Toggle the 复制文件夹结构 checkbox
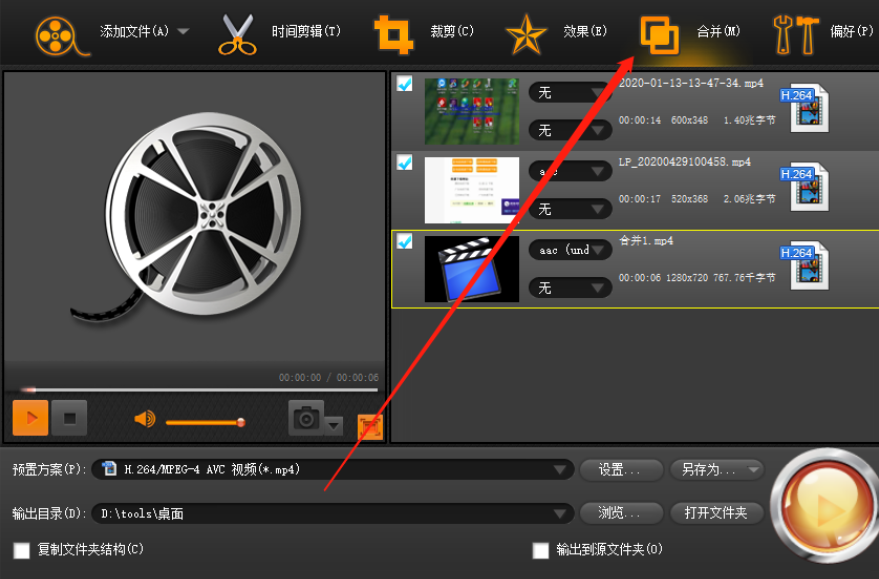 pos(22,550)
